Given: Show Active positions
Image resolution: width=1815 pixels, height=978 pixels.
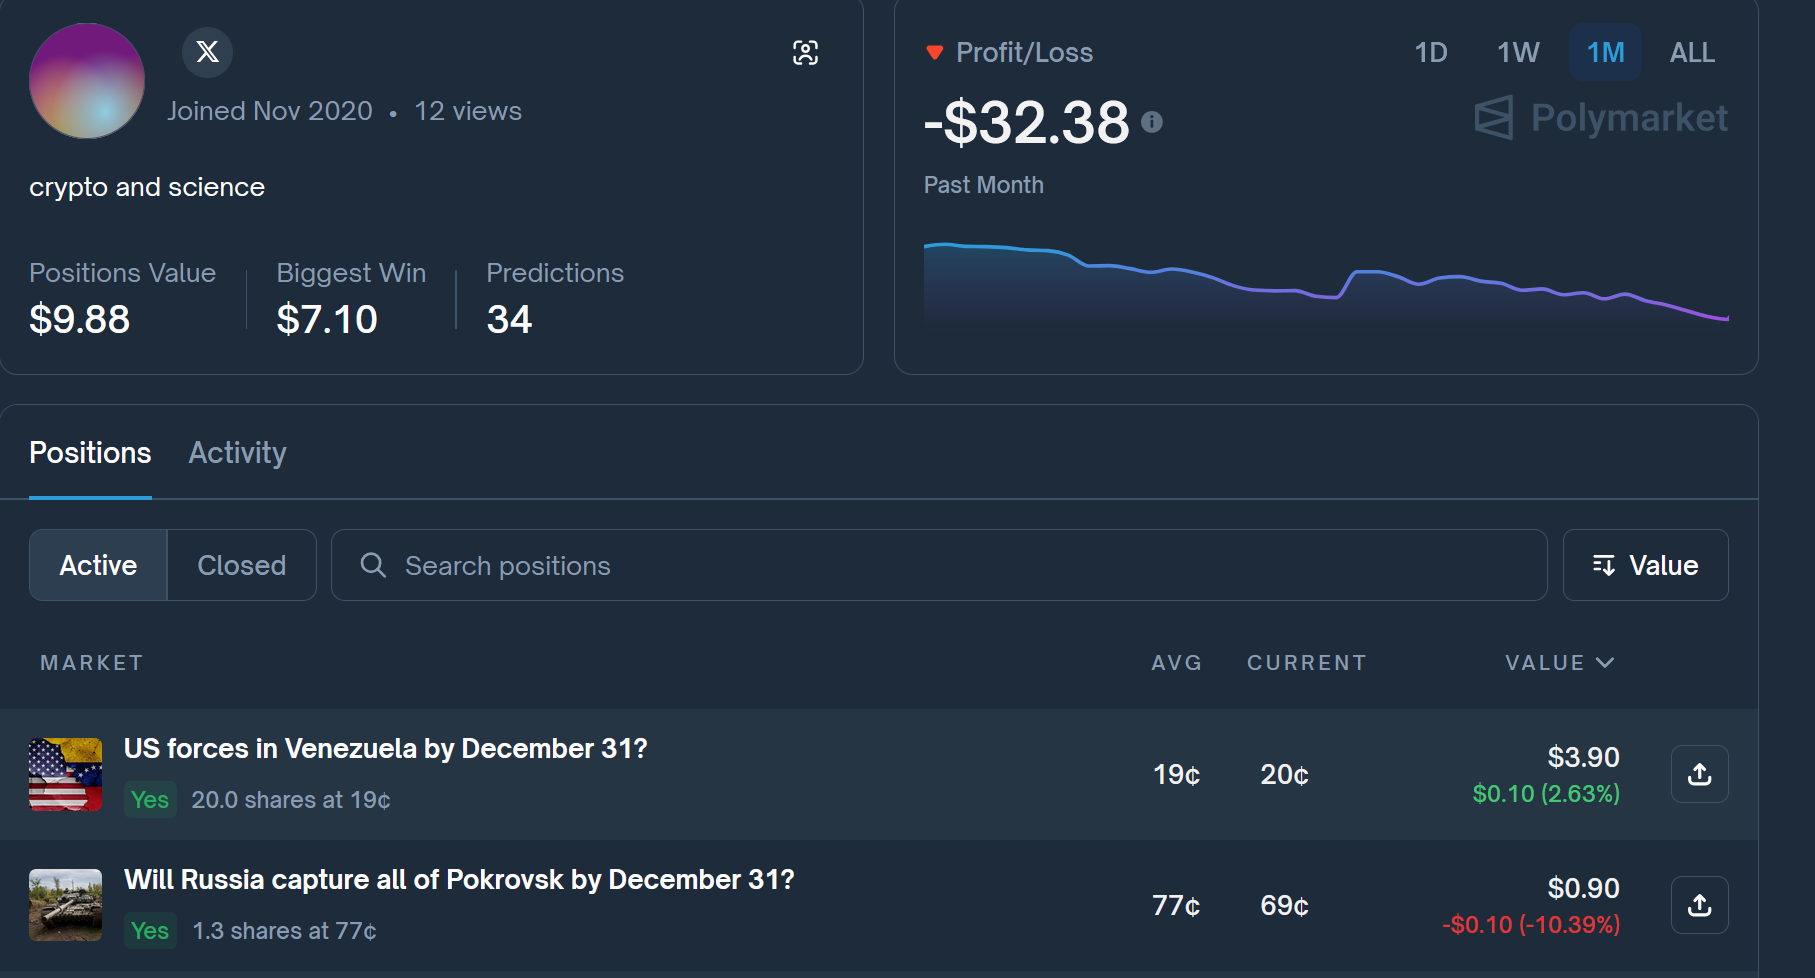Looking at the screenshot, I should (x=98, y=565).
